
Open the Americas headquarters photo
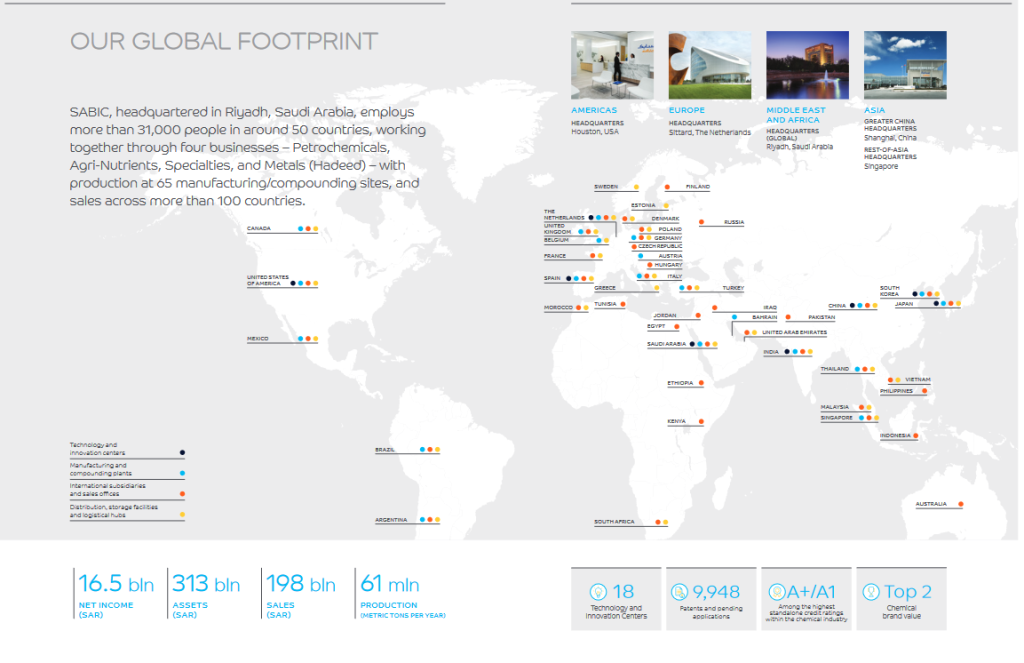[612, 65]
